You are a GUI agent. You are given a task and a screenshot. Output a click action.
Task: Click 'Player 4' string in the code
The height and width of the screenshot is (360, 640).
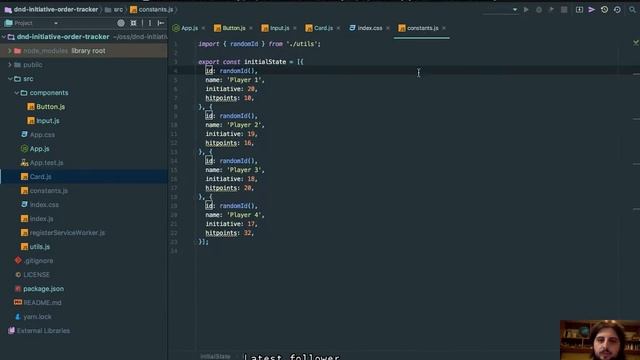(245, 215)
